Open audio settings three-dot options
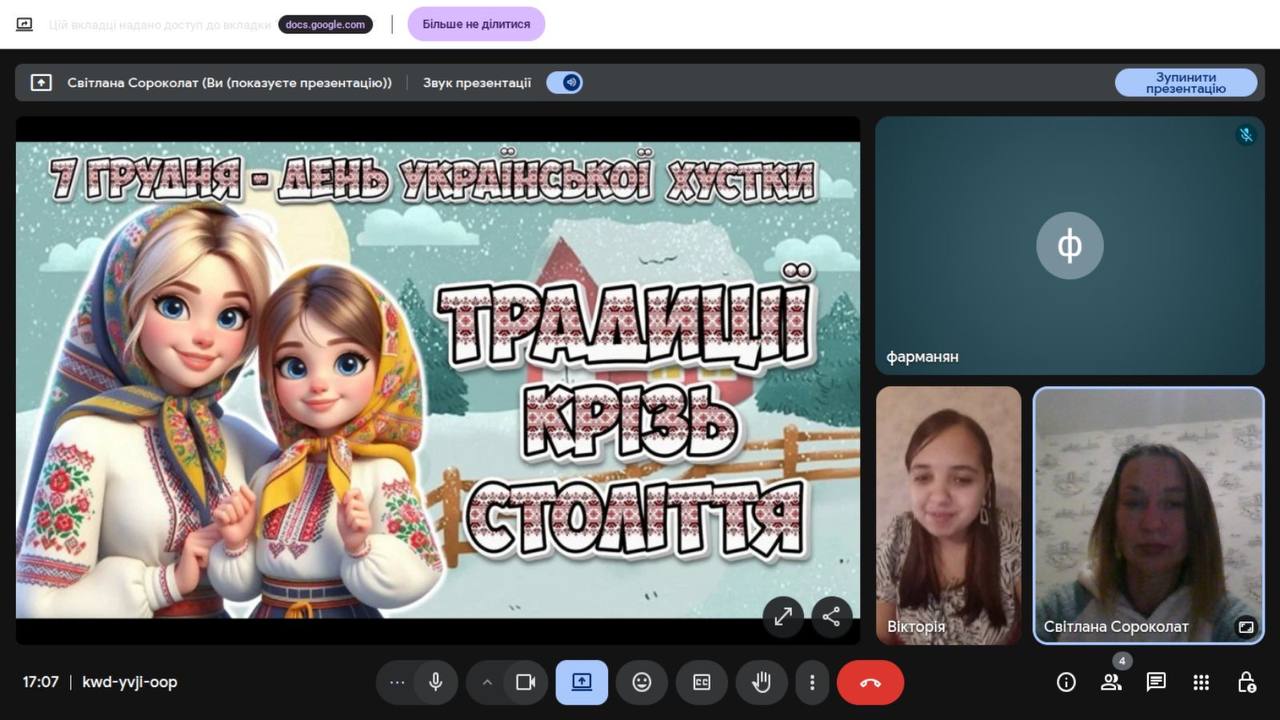 coord(397,682)
